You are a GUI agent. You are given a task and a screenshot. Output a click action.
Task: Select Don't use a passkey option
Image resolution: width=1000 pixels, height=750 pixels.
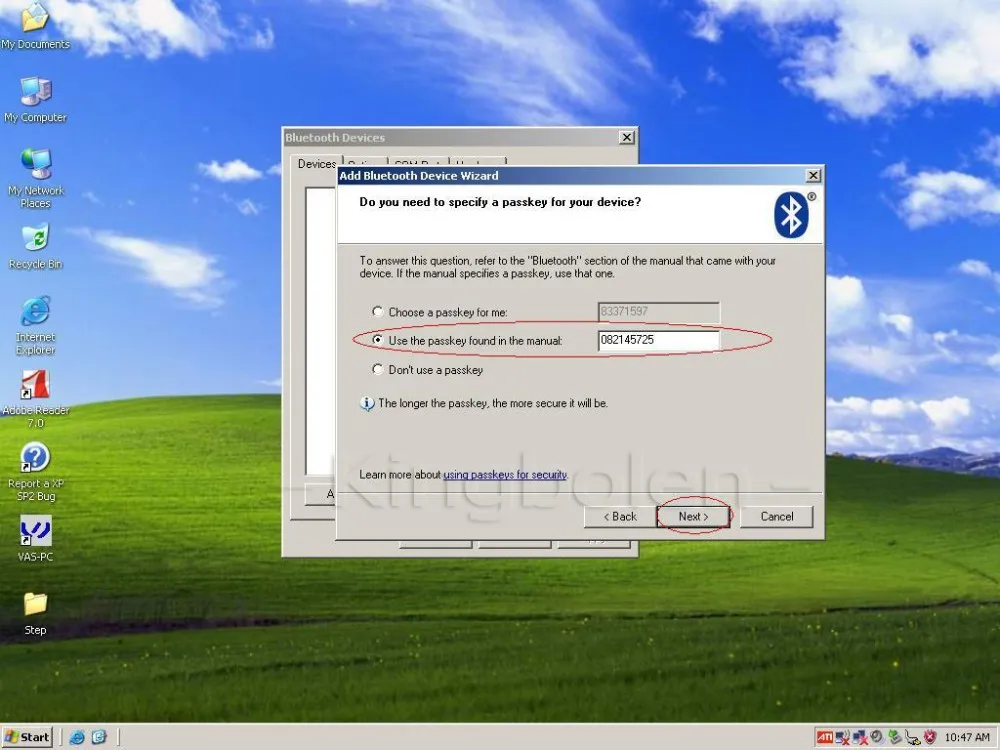pos(378,369)
